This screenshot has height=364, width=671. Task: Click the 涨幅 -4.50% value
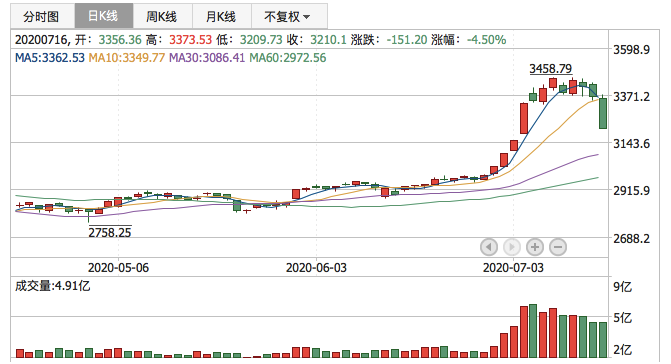coord(487,40)
